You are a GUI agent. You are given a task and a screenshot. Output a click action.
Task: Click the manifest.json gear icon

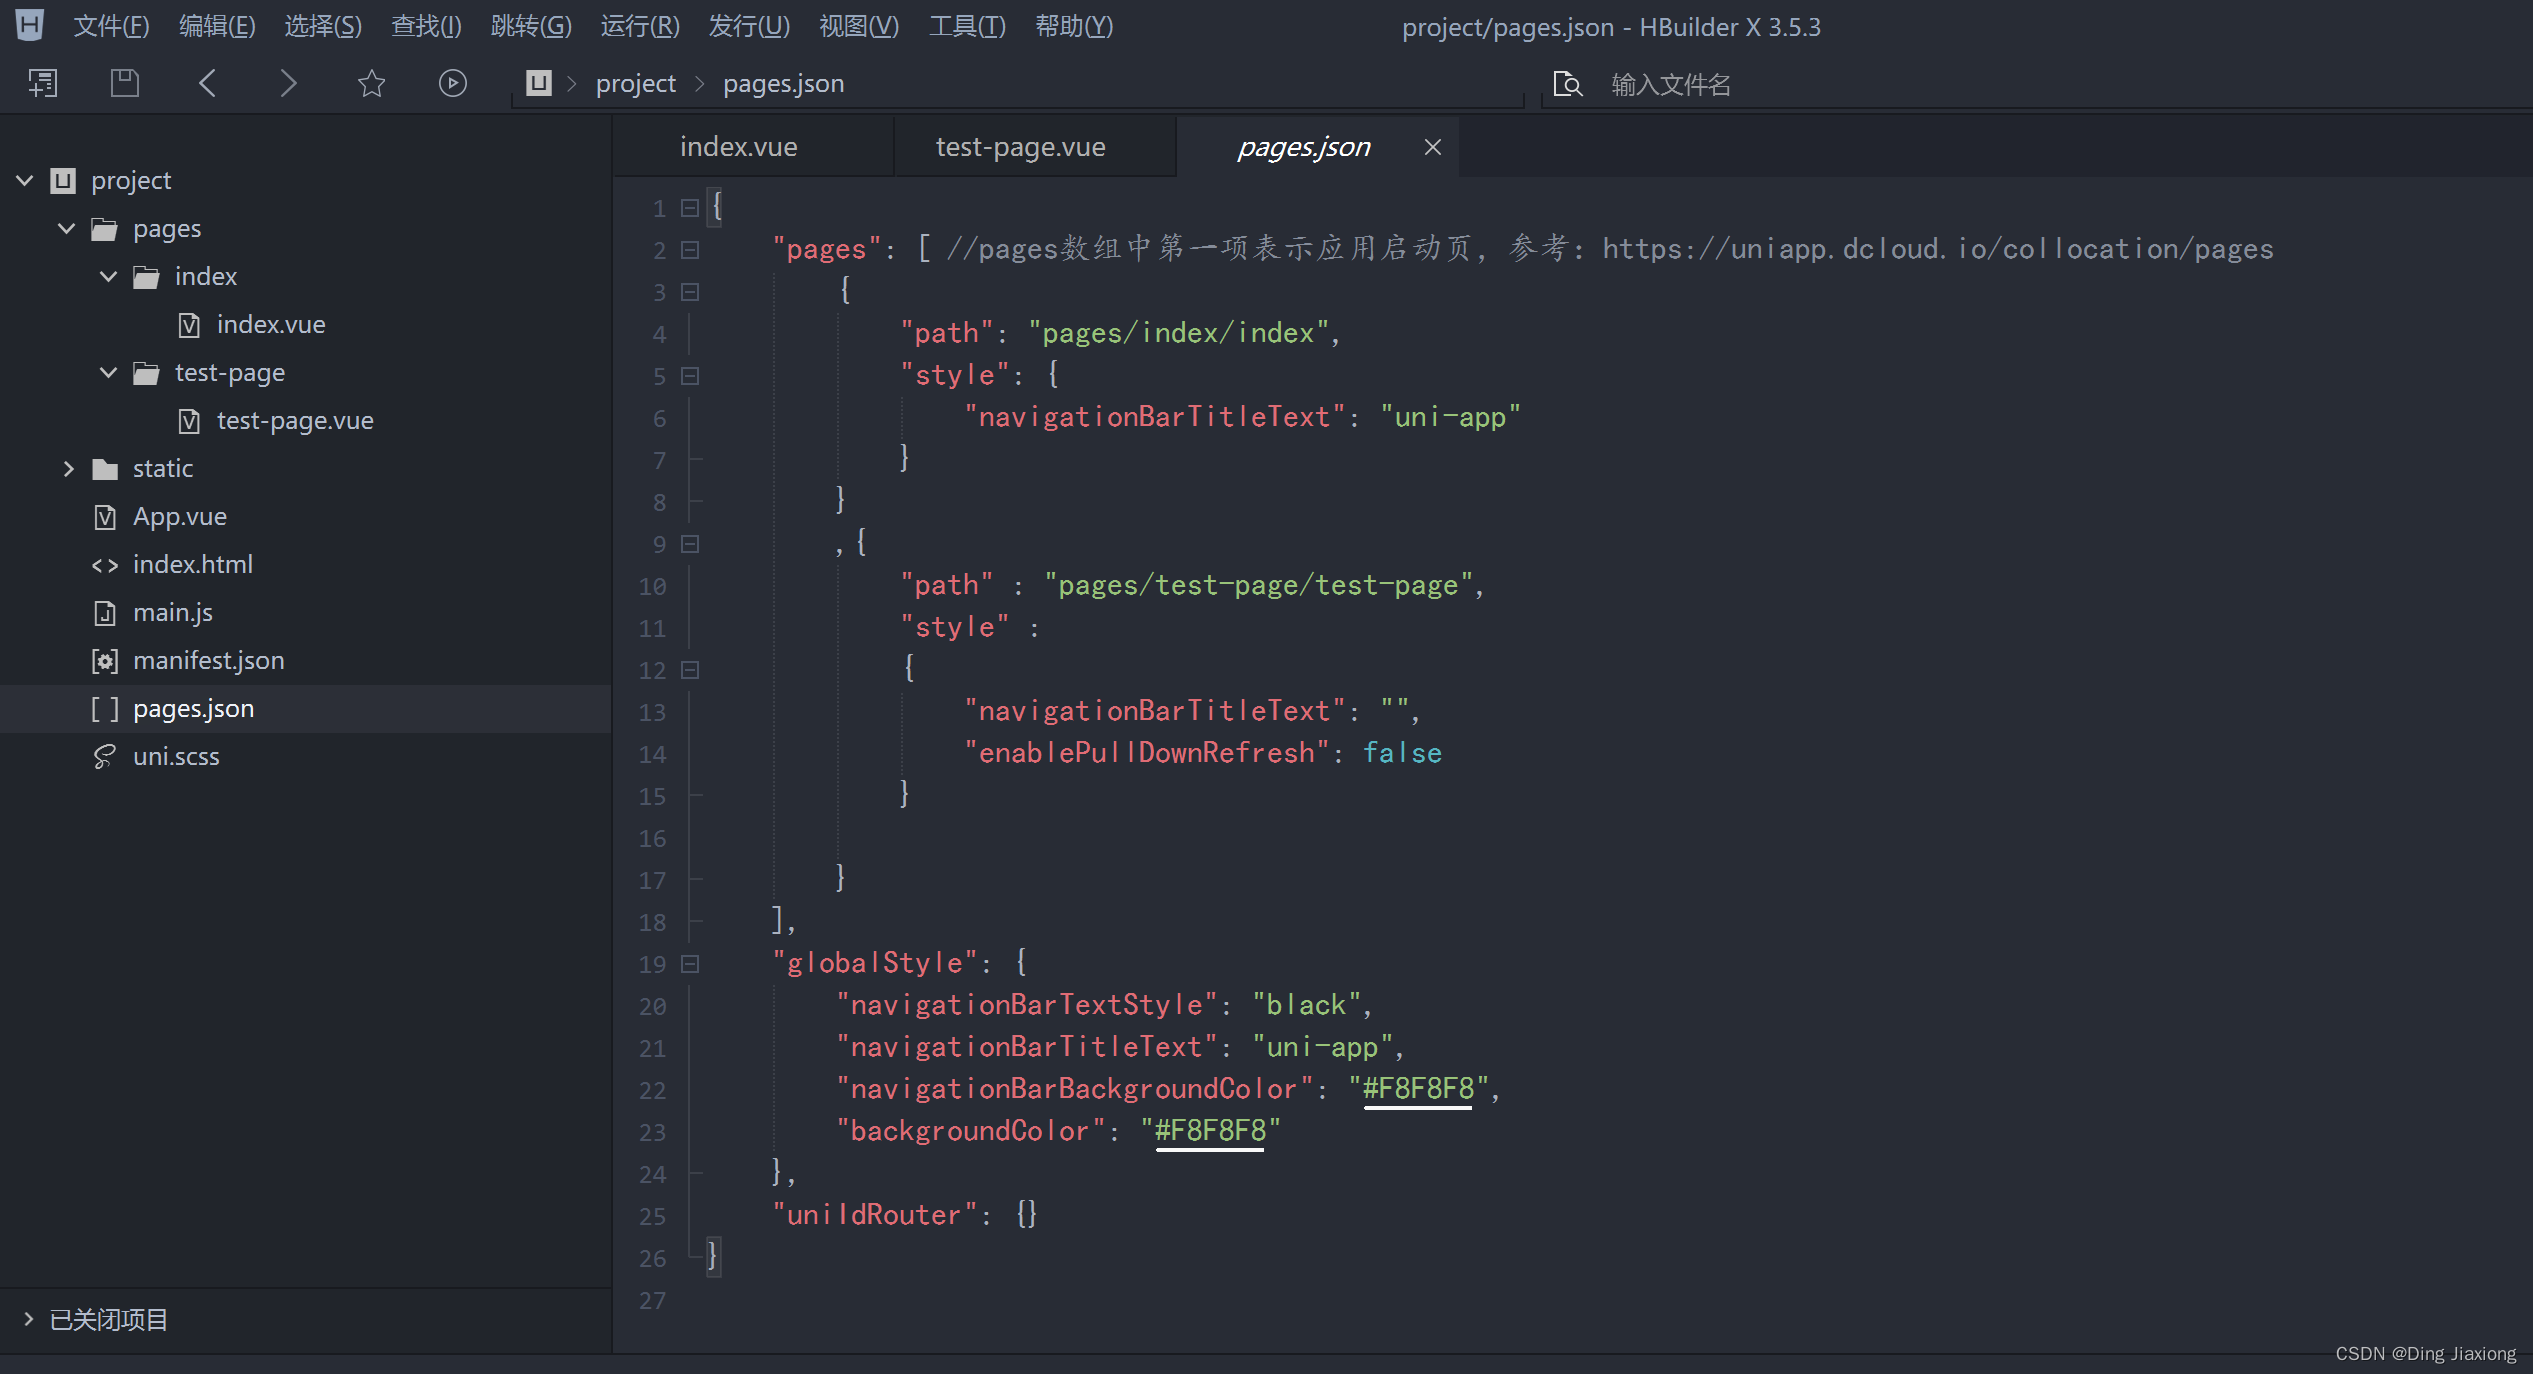105,661
